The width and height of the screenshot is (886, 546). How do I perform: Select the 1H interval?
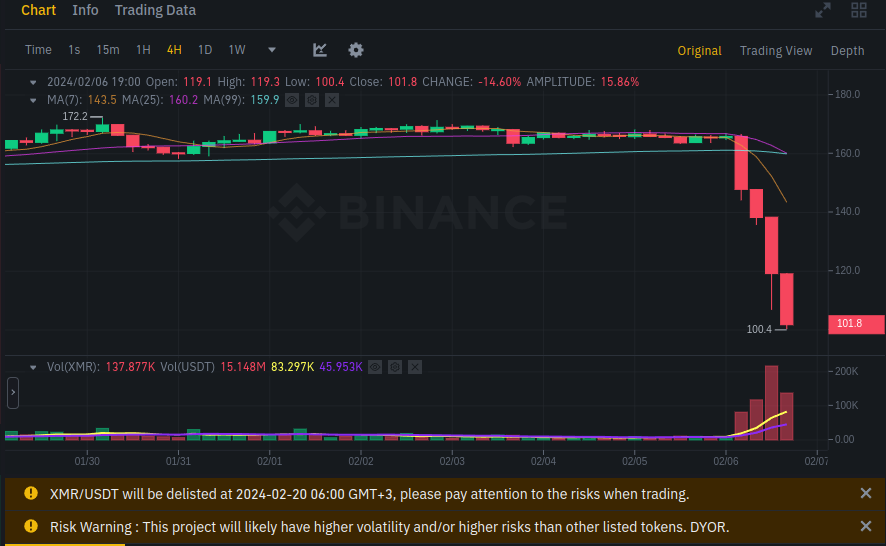point(144,50)
